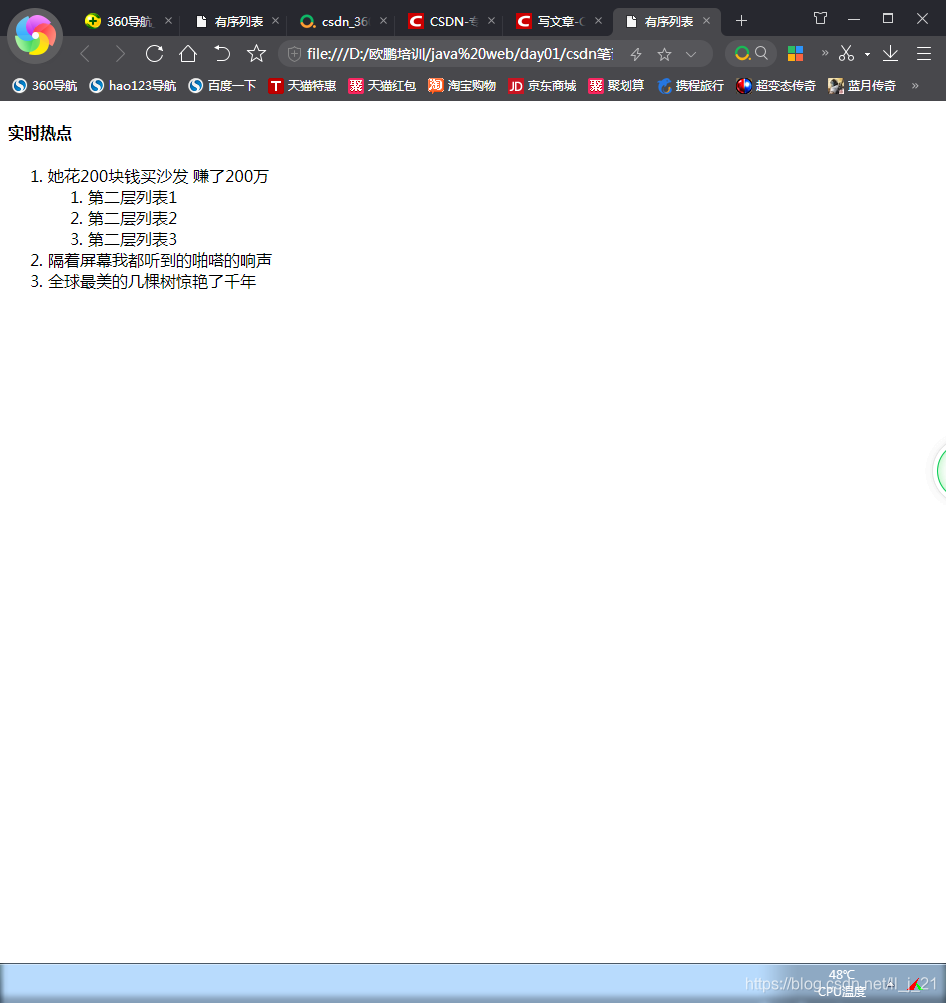
Task: Click the CPU温度 48℃ status indicator
Action: point(841,983)
